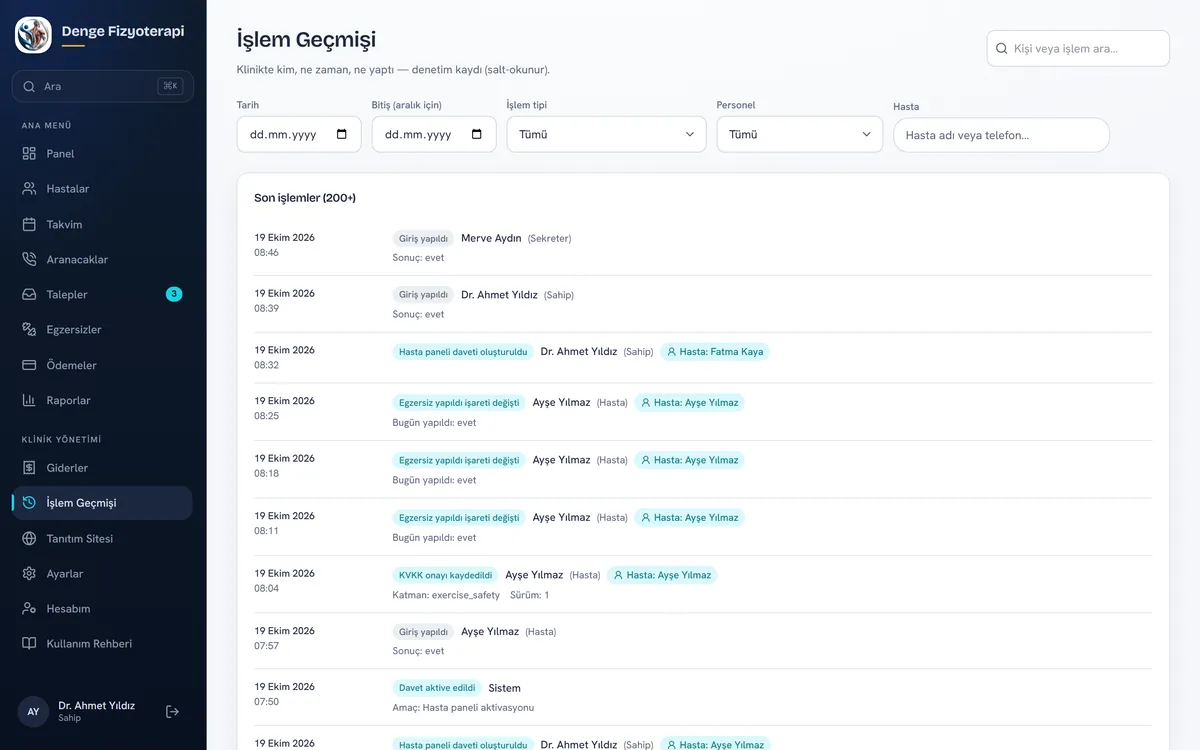Click the Talepler badge showing 3
The height and width of the screenshot is (750, 1200).
point(174,294)
